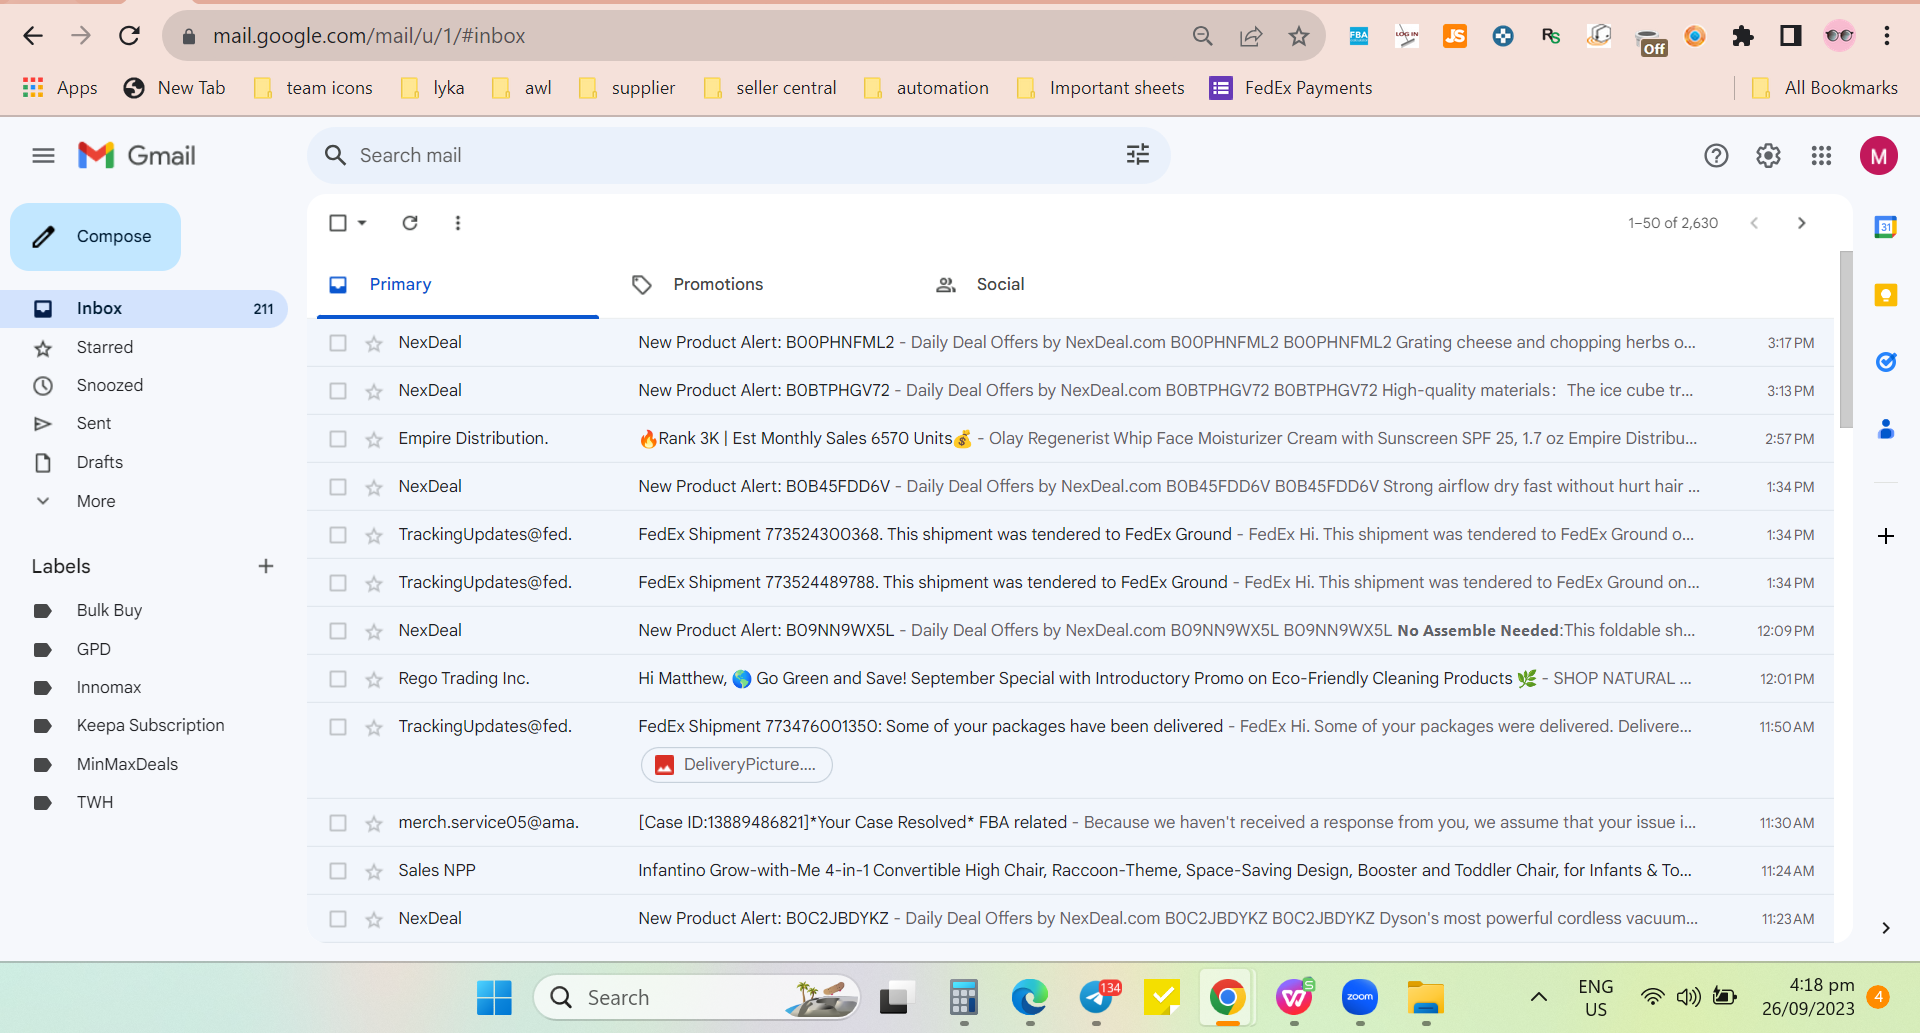Star the Empire Distribution email
This screenshot has height=1033, width=1920.
(x=374, y=439)
